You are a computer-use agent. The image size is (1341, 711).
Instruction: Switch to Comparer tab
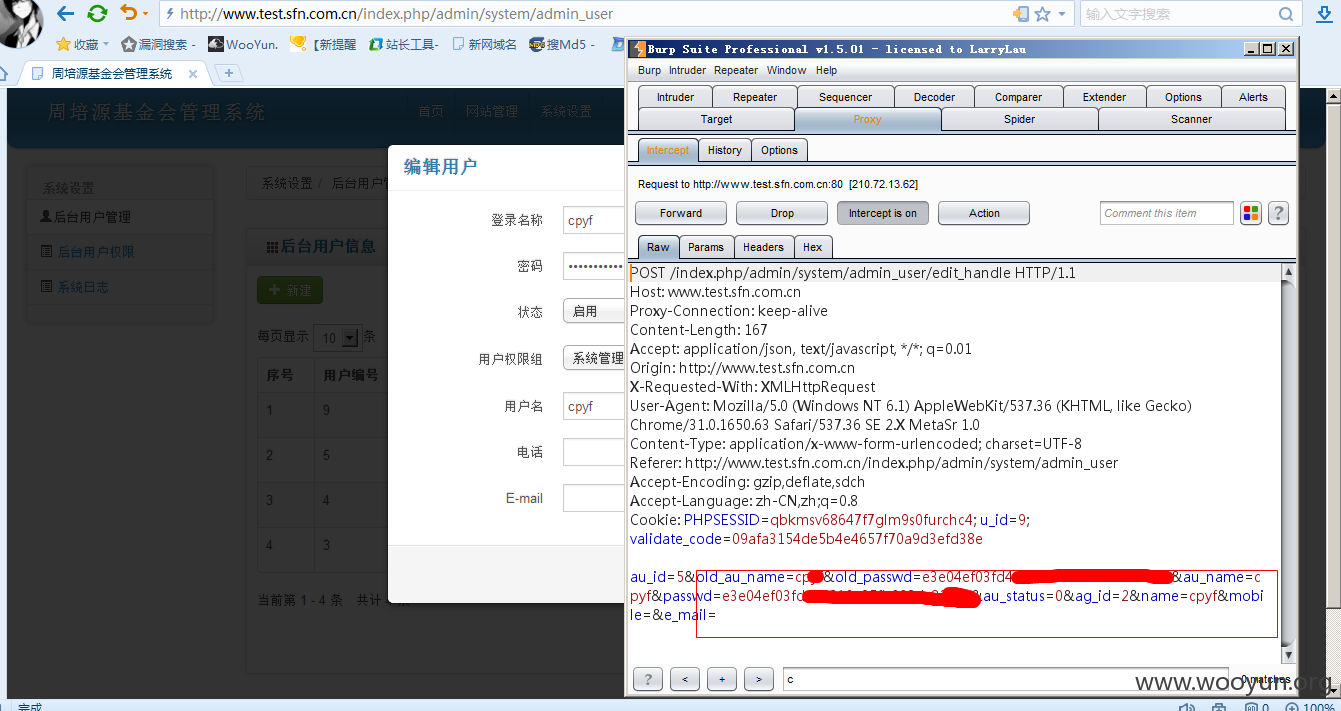coord(1018,97)
